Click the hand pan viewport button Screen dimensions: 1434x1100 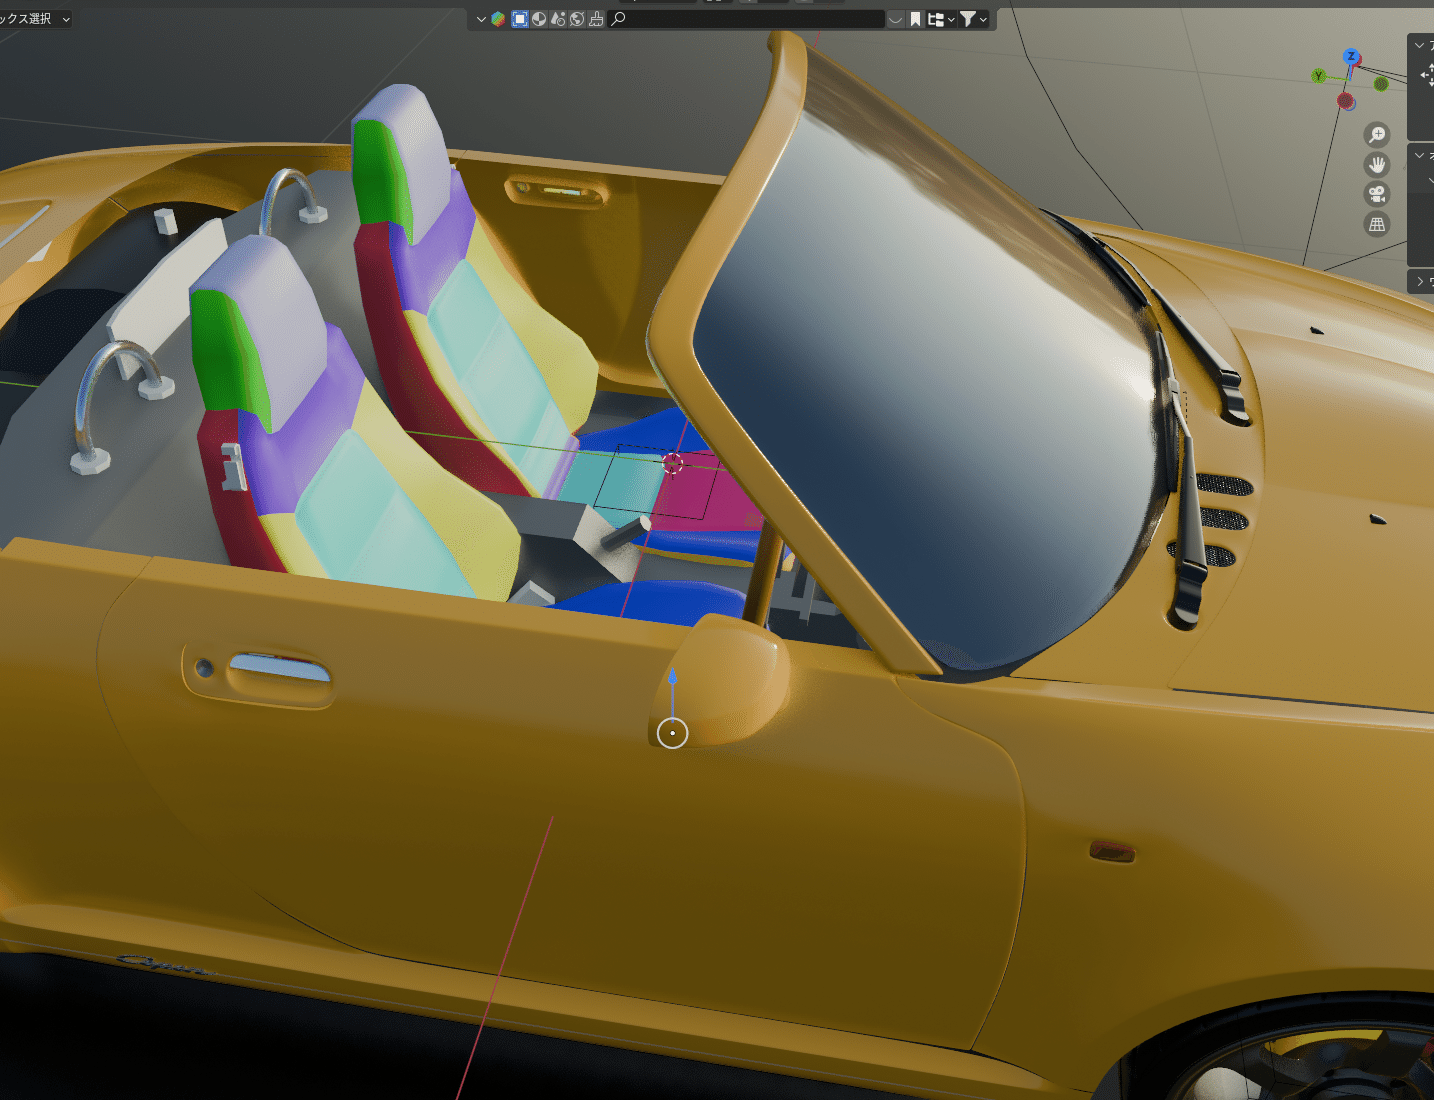1377,165
